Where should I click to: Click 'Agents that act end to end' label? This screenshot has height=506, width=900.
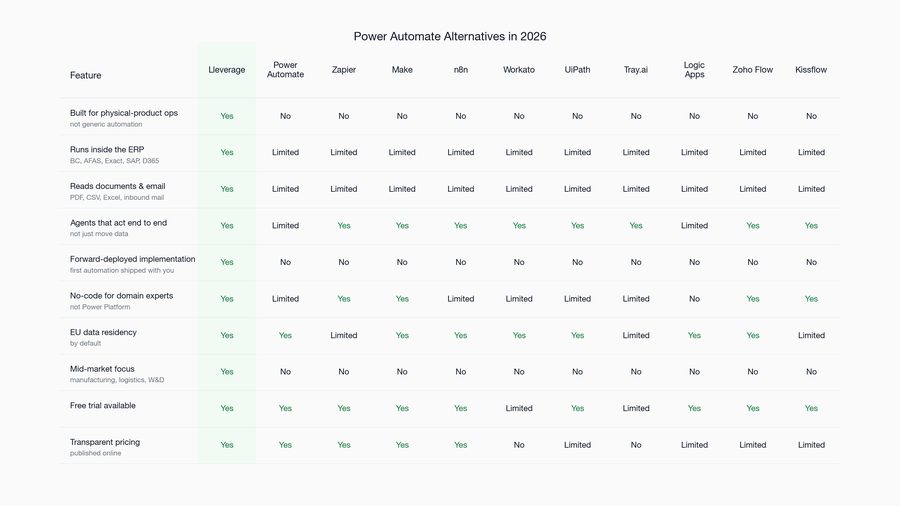coord(118,223)
